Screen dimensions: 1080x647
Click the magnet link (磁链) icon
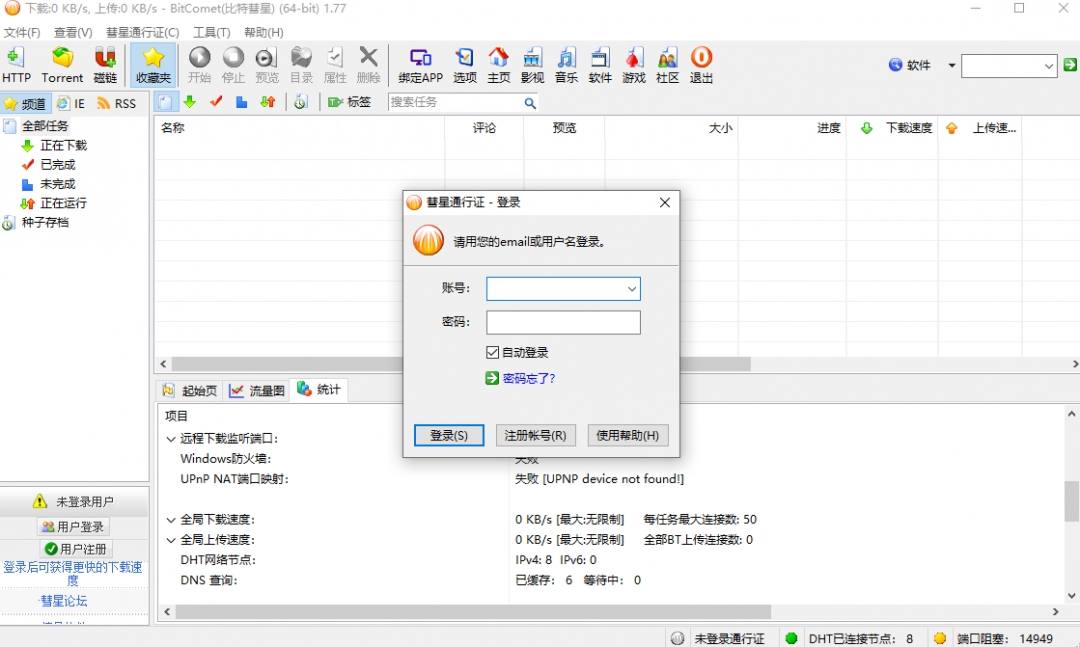point(105,65)
